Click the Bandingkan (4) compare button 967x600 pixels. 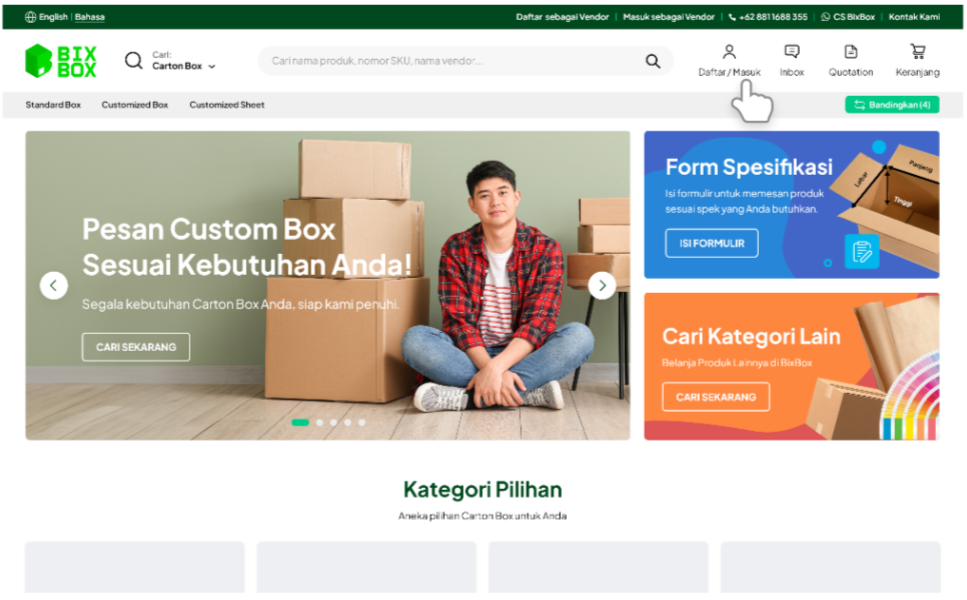coord(892,105)
